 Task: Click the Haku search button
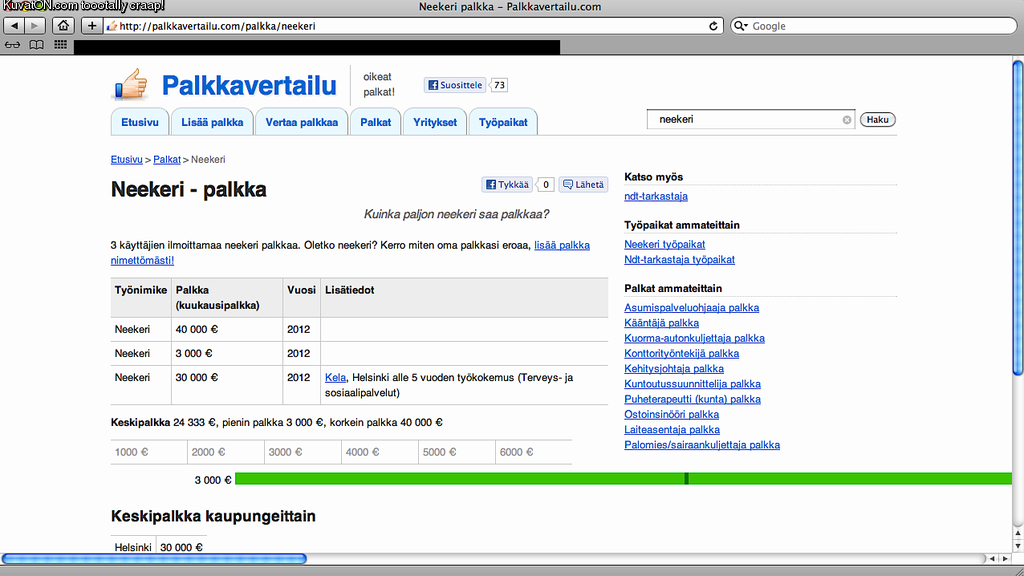[x=877, y=120]
